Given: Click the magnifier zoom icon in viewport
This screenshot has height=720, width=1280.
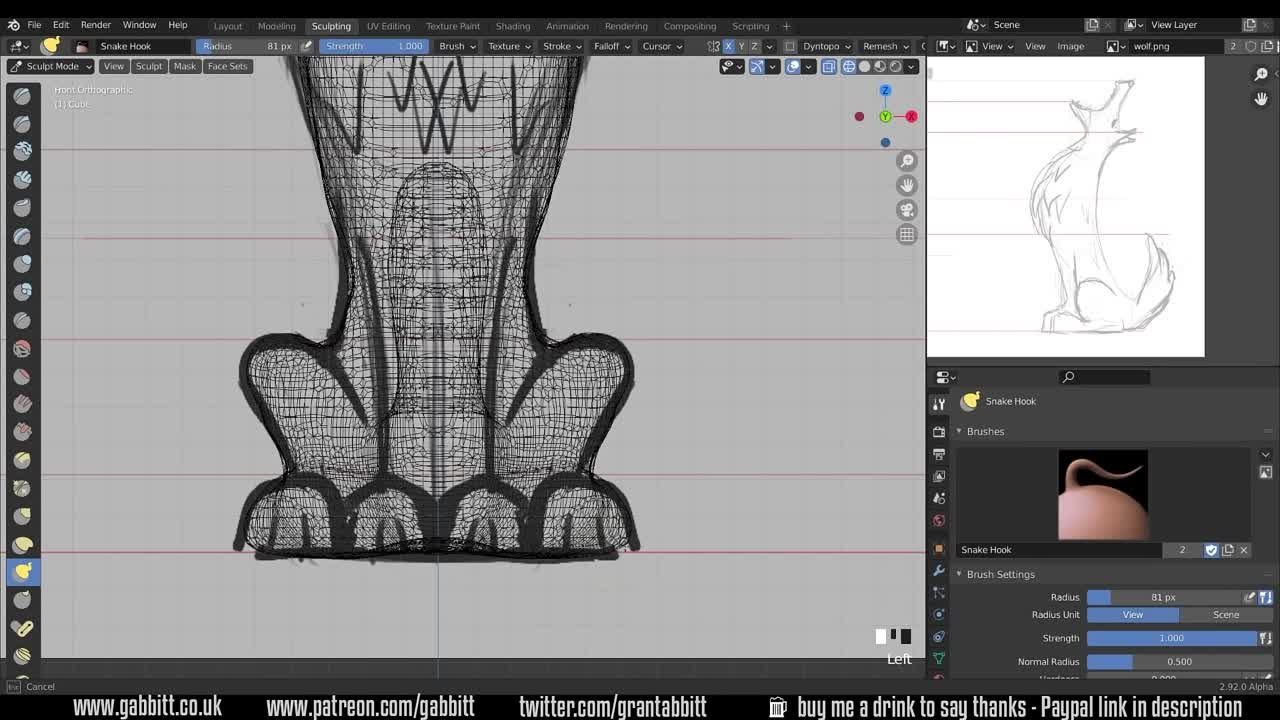Looking at the screenshot, I should [906, 160].
